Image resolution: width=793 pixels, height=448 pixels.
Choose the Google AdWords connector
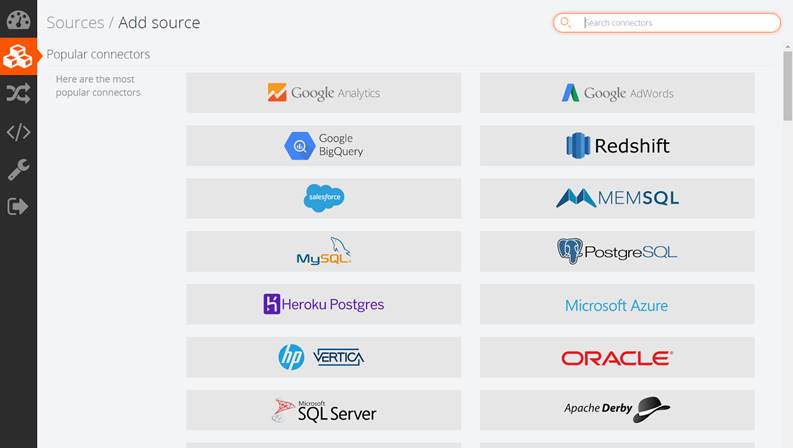[x=617, y=93]
